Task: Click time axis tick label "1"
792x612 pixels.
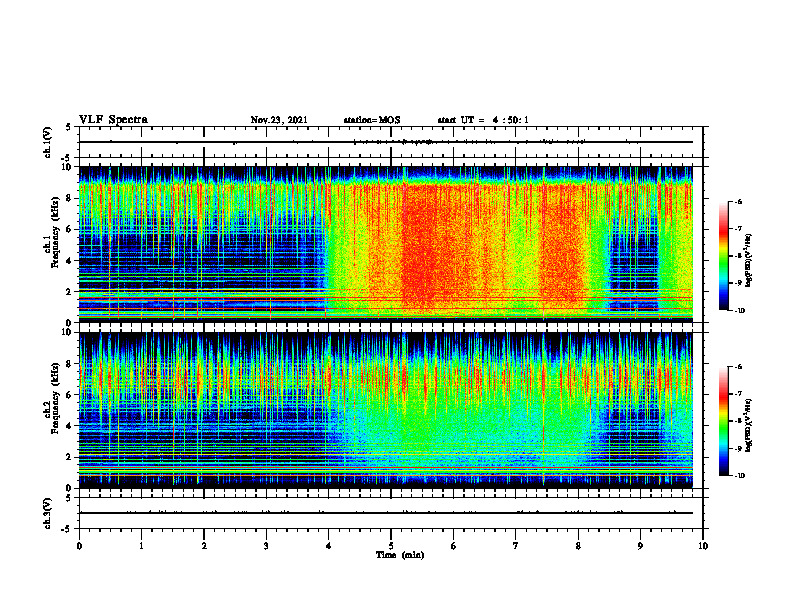Action: [141, 546]
